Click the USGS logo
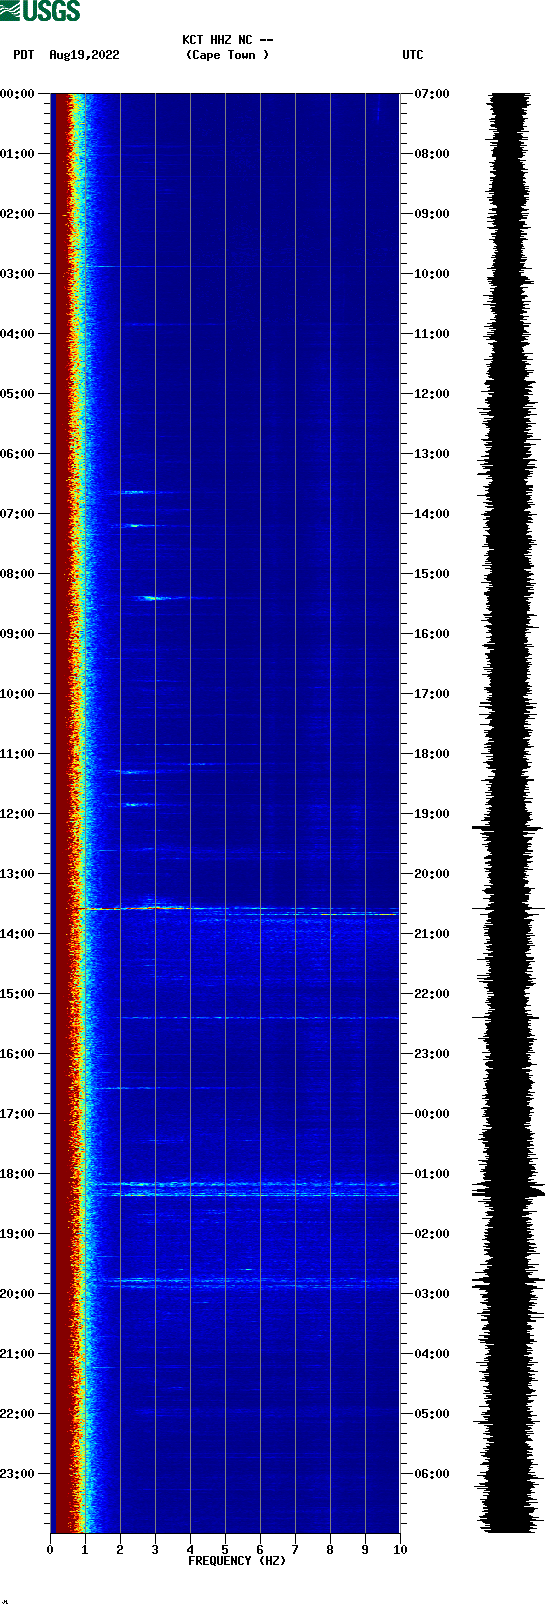This screenshot has height=1613, width=552. pyautogui.click(x=40, y=11)
